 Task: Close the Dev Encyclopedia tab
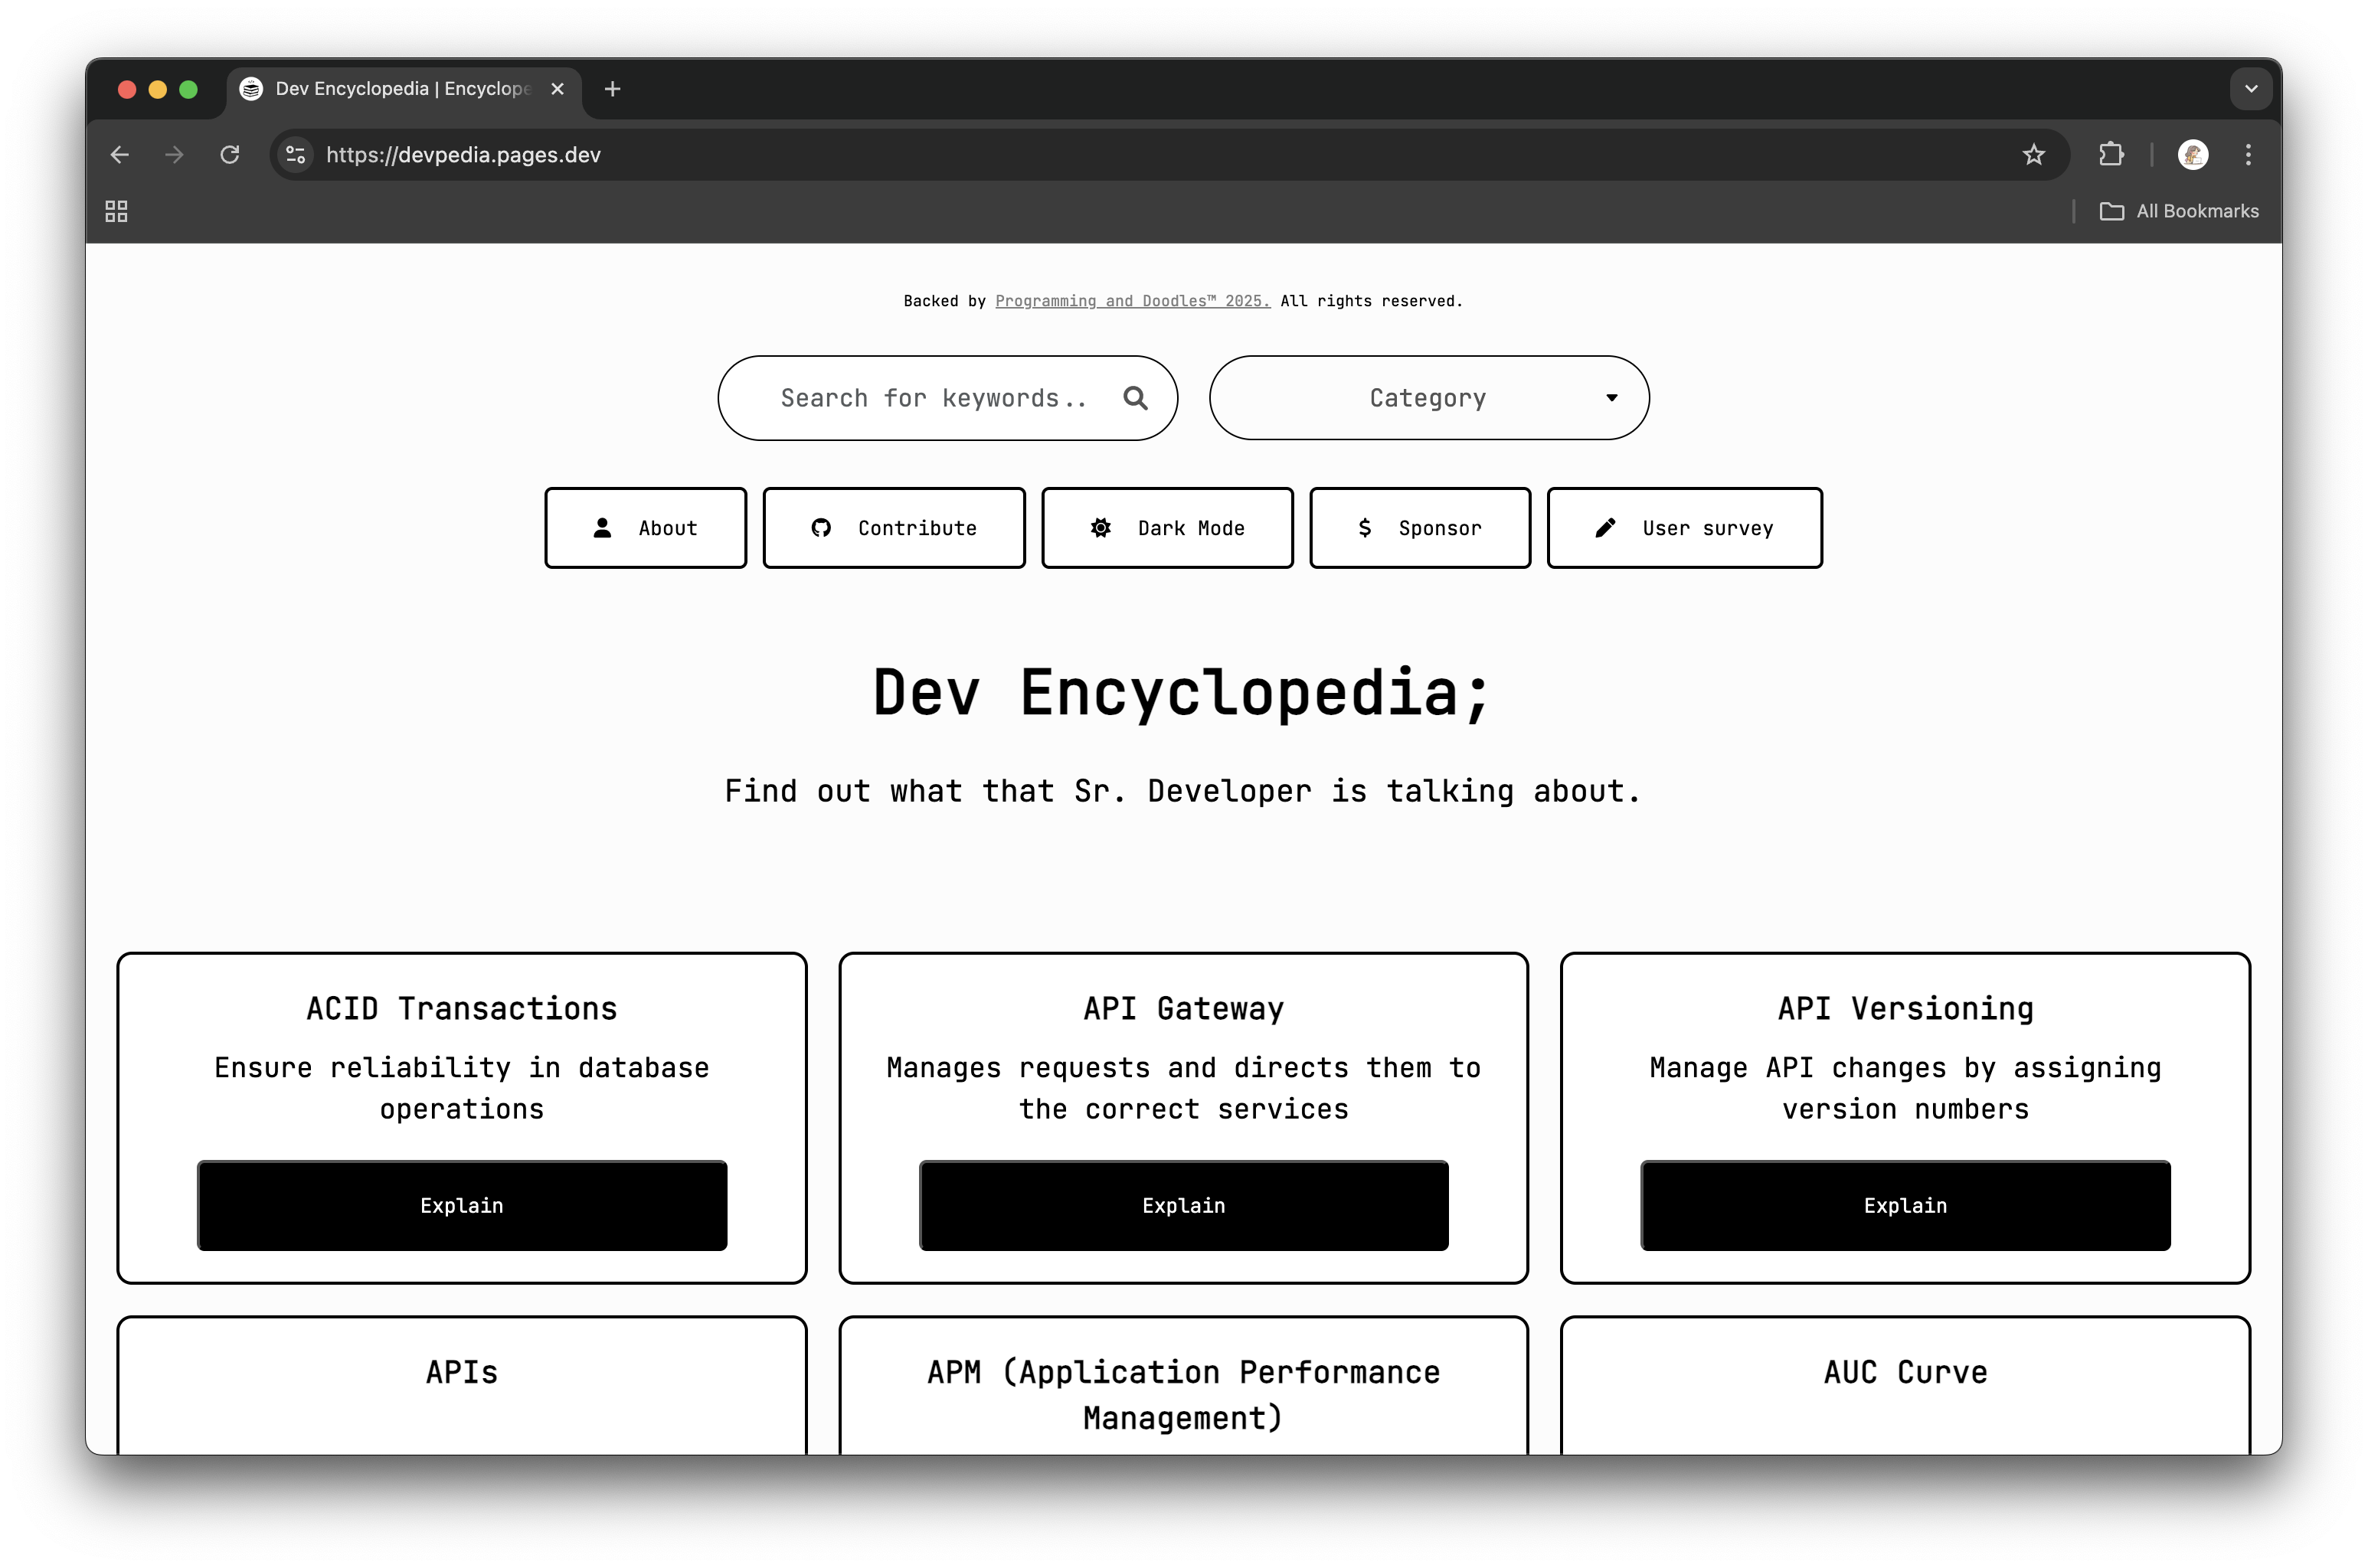[x=558, y=89]
